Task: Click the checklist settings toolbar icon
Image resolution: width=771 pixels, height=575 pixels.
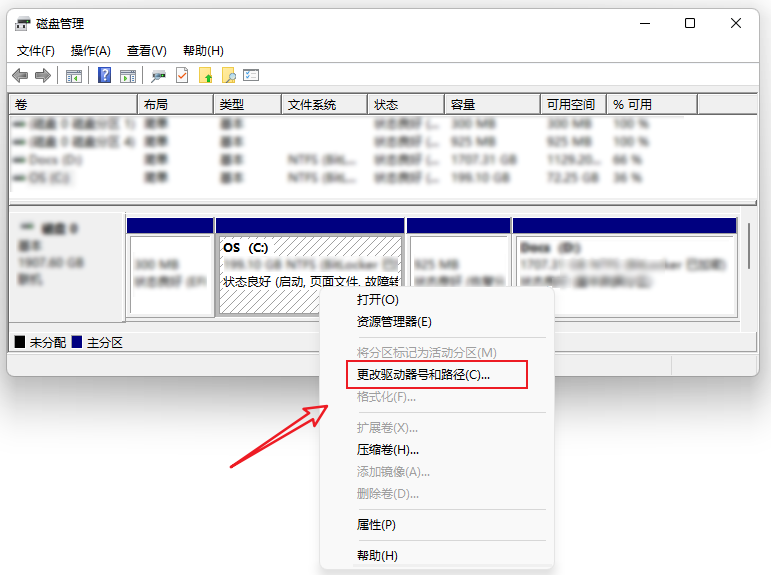Action: point(251,76)
